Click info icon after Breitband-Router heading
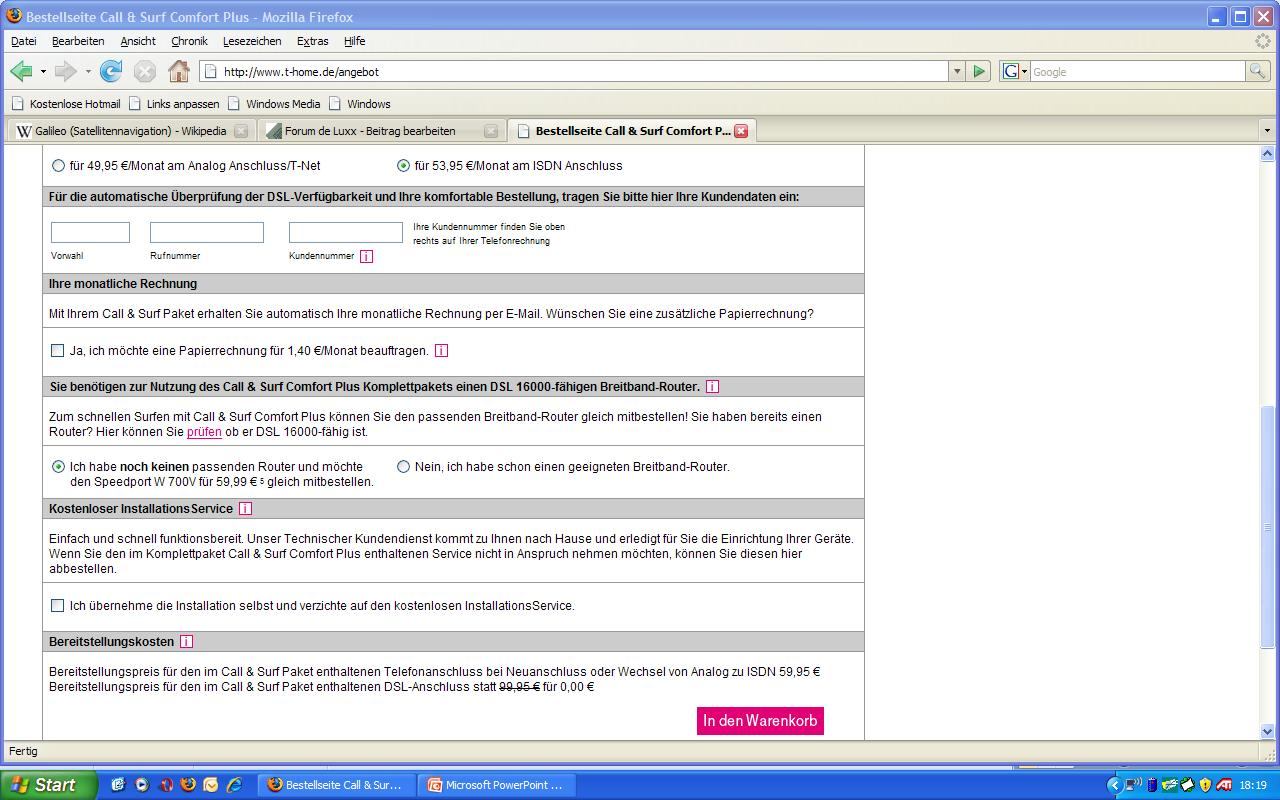This screenshot has width=1280, height=800. pos(712,387)
